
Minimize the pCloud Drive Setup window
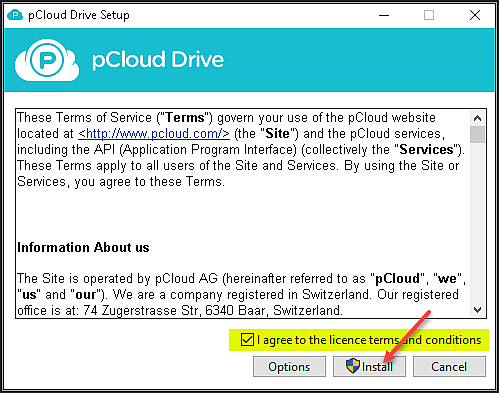click(384, 15)
